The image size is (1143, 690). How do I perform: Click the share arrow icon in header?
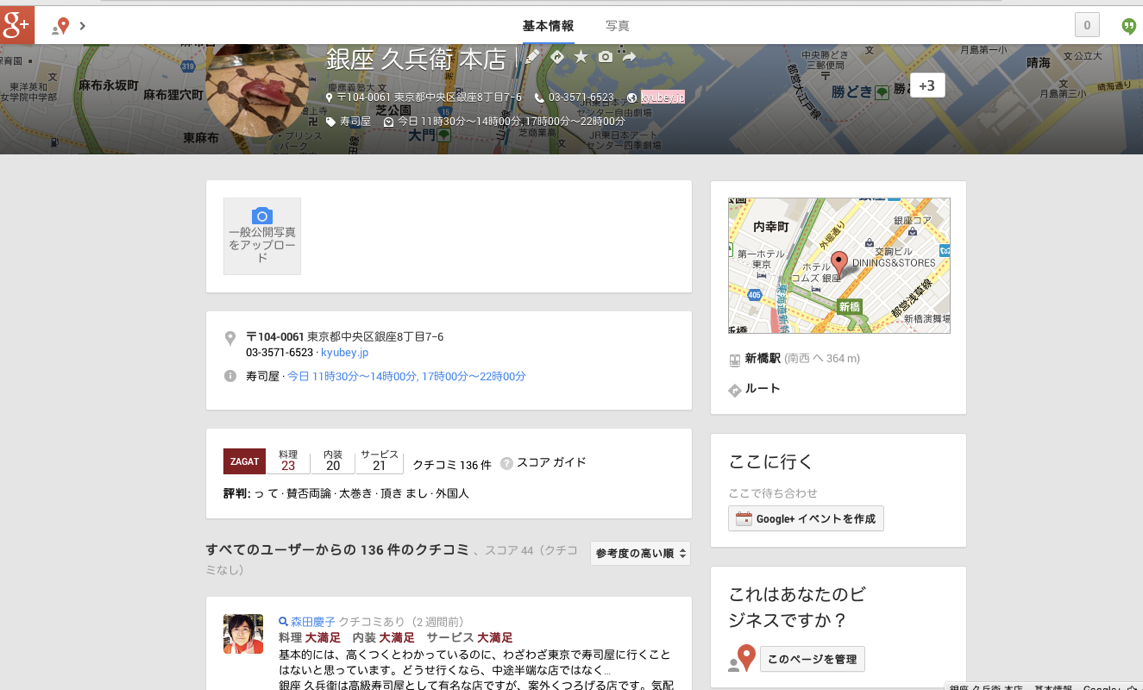(629, 56)
